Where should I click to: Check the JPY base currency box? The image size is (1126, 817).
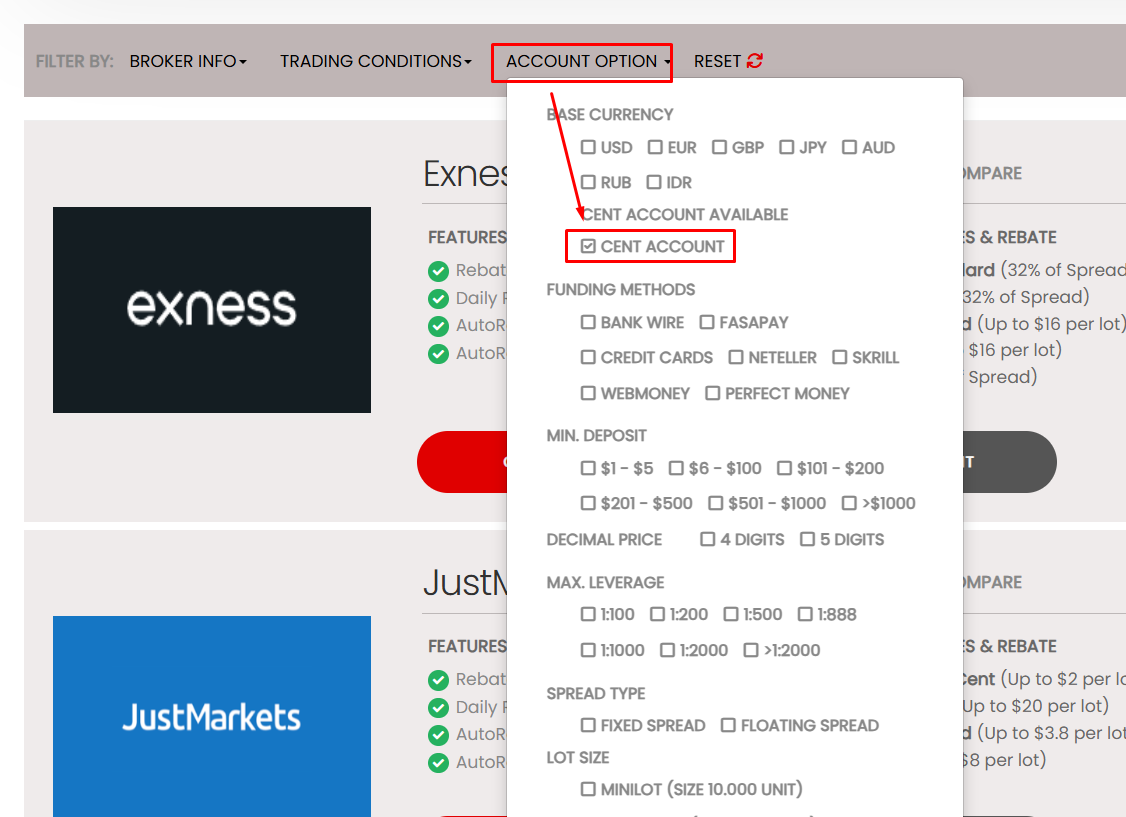coord(787,147)
